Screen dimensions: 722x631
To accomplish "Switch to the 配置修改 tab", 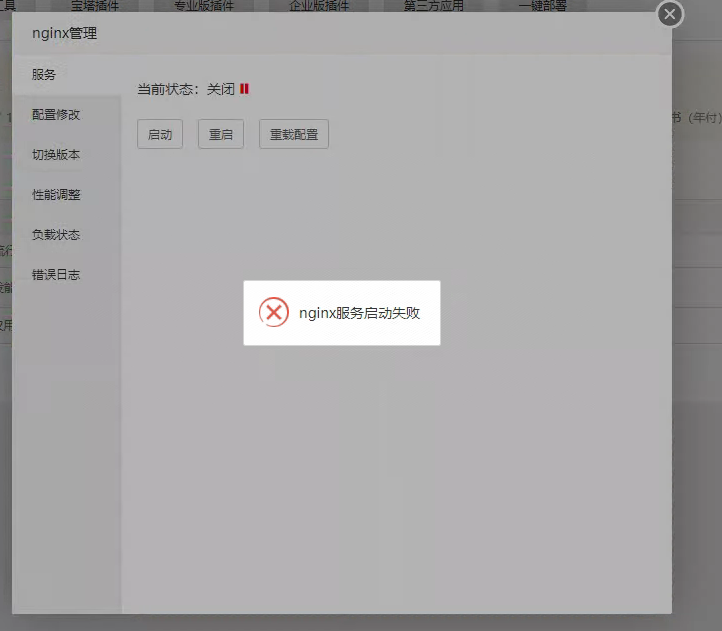I will tap(67, 115).
